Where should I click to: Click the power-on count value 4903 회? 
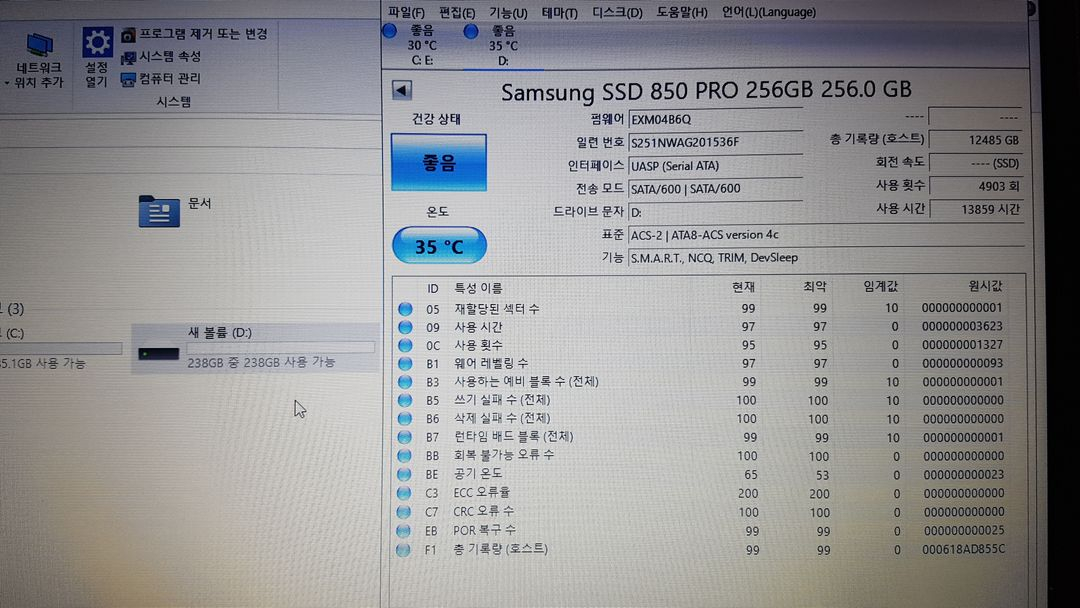coord(975,186)
